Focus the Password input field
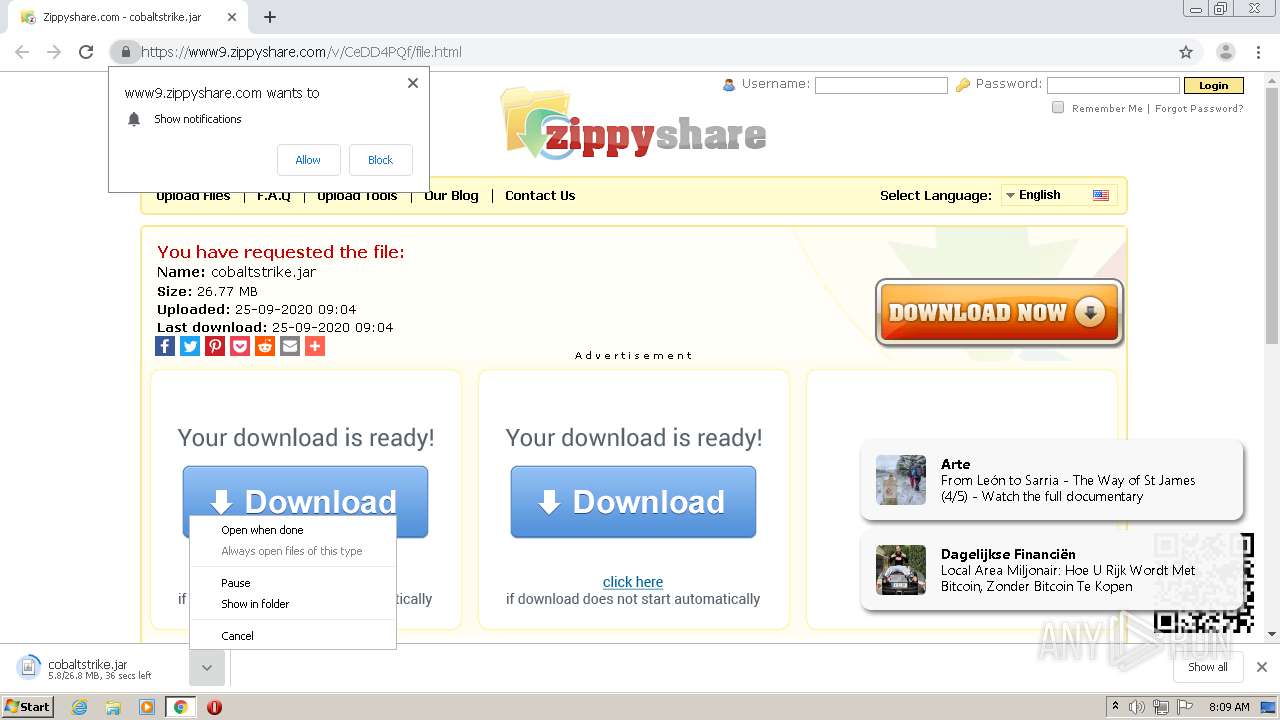The height and width of the screenshot is (720, 1280). point(1113,86)
